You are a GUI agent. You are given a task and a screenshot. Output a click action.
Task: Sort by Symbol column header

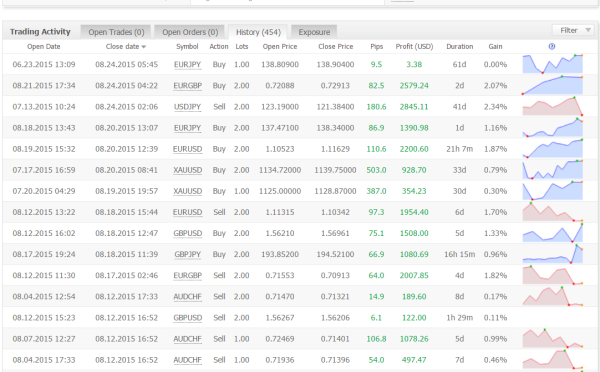[187, 47]
